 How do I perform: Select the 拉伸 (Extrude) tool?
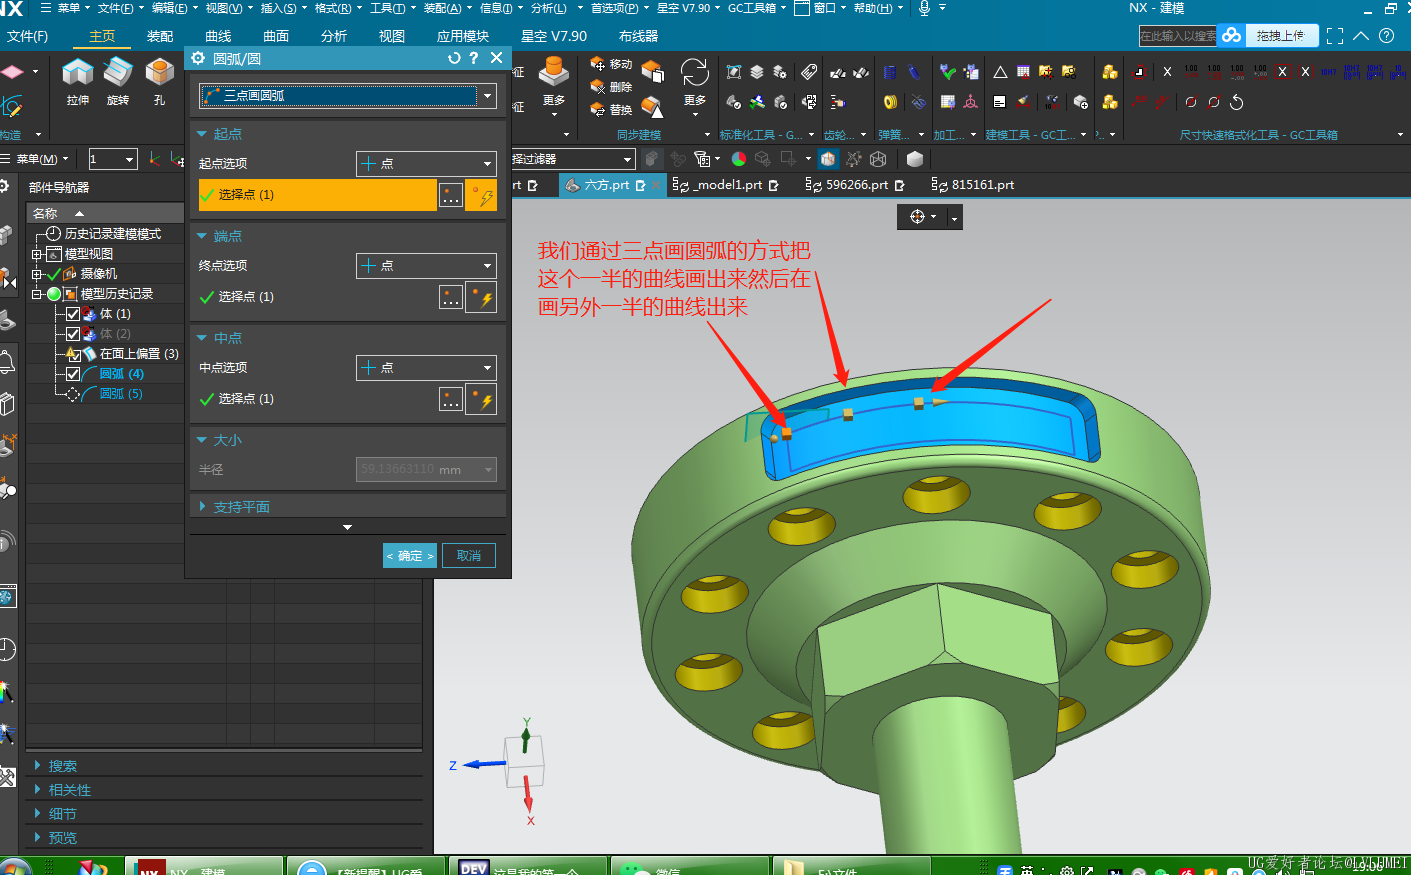tap(77, 81)
